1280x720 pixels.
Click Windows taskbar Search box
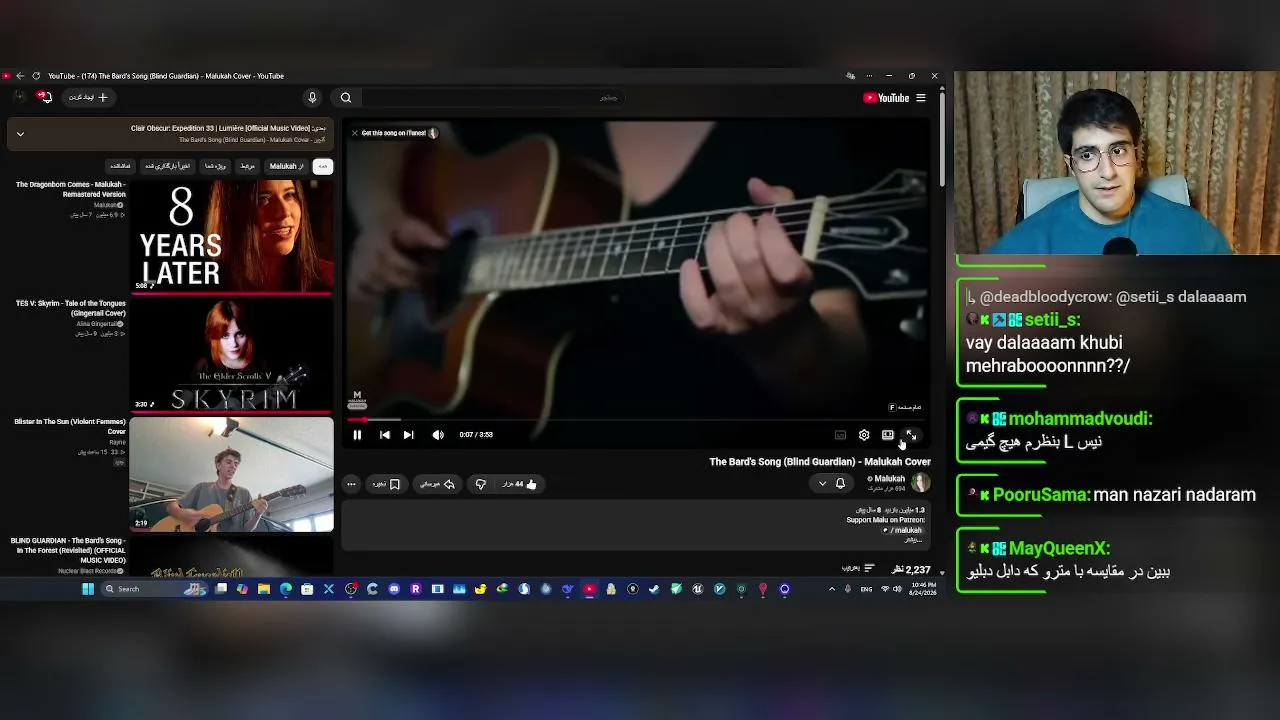155,589
